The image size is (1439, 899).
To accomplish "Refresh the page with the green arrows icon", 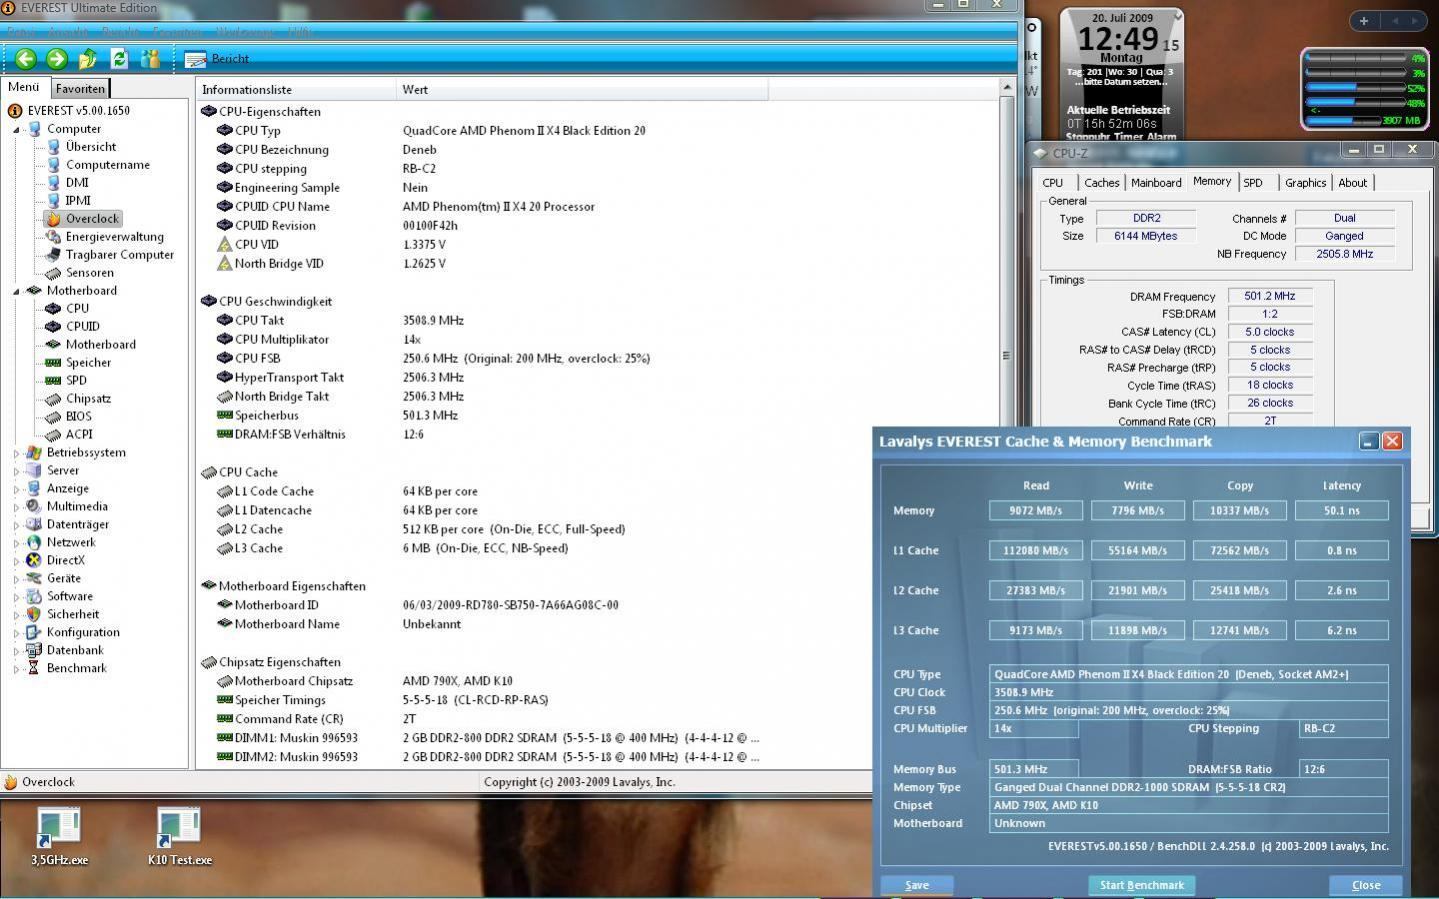I will (x=119, y=59).
